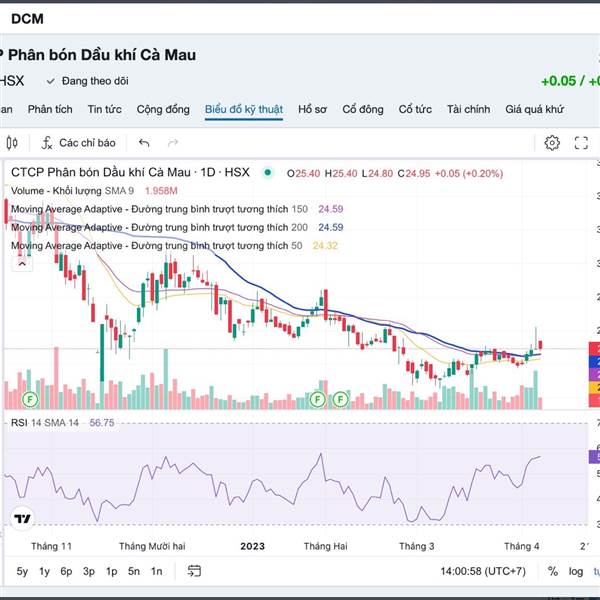
Task: Click the first F event marker near Tháng Hai
Action: [318, 400]
